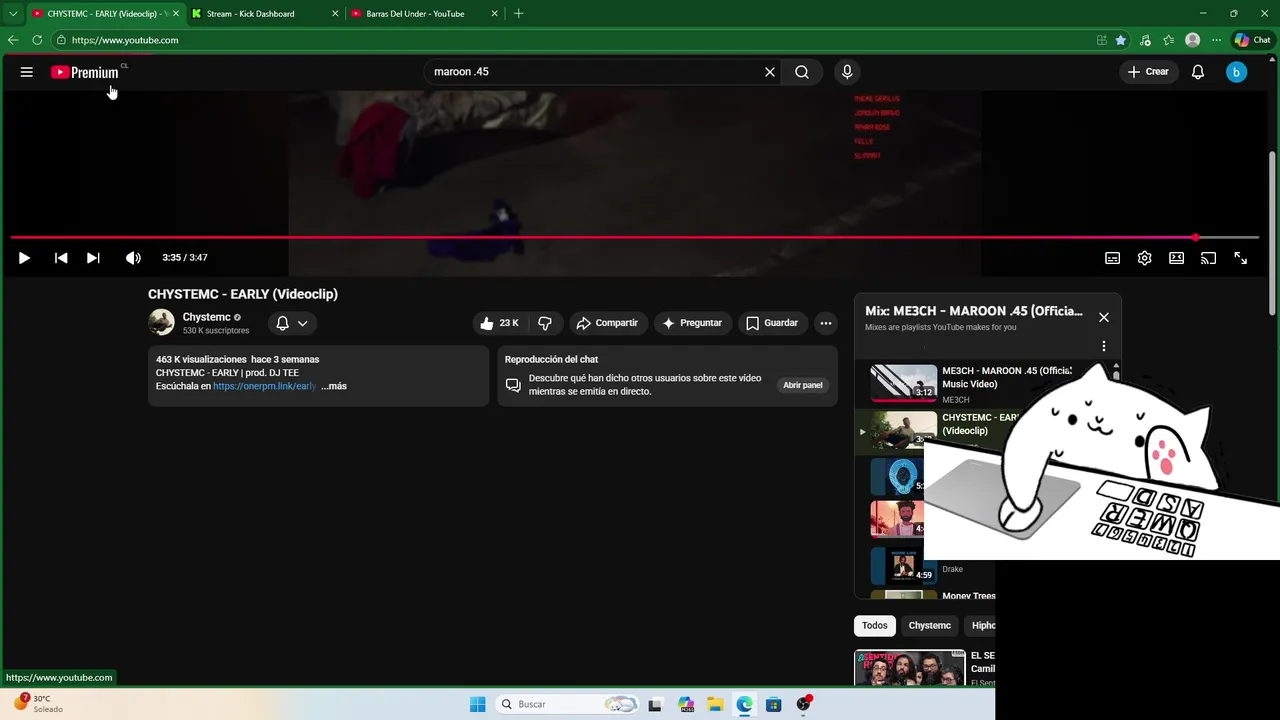Clear the search box with the X
Viewport: 1280px width, 720px height.
[770, 72]
